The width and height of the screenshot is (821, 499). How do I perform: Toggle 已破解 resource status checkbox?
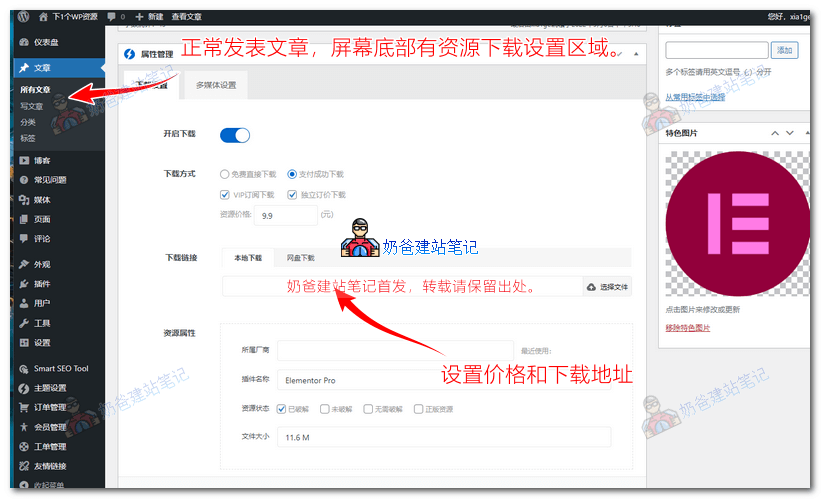pyautogui.click(x=281, y=409)
